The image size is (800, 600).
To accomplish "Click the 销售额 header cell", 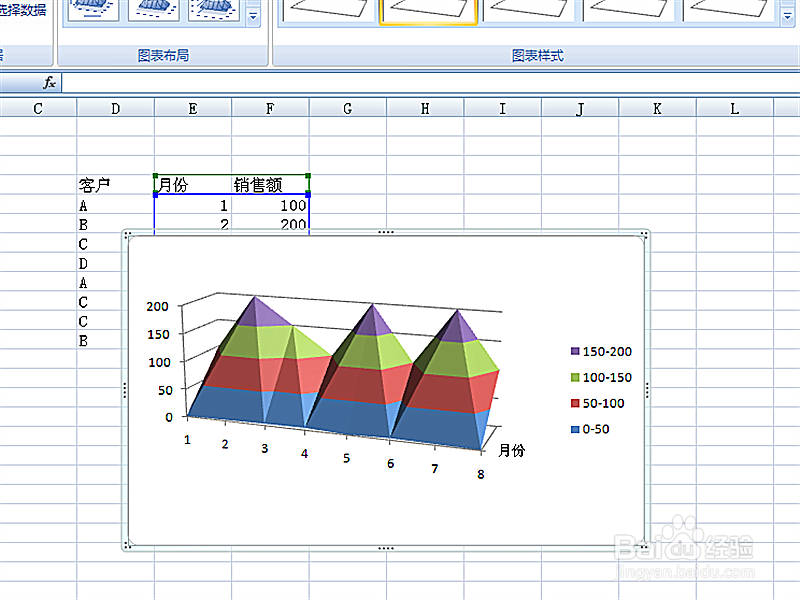I will [270, 185].
